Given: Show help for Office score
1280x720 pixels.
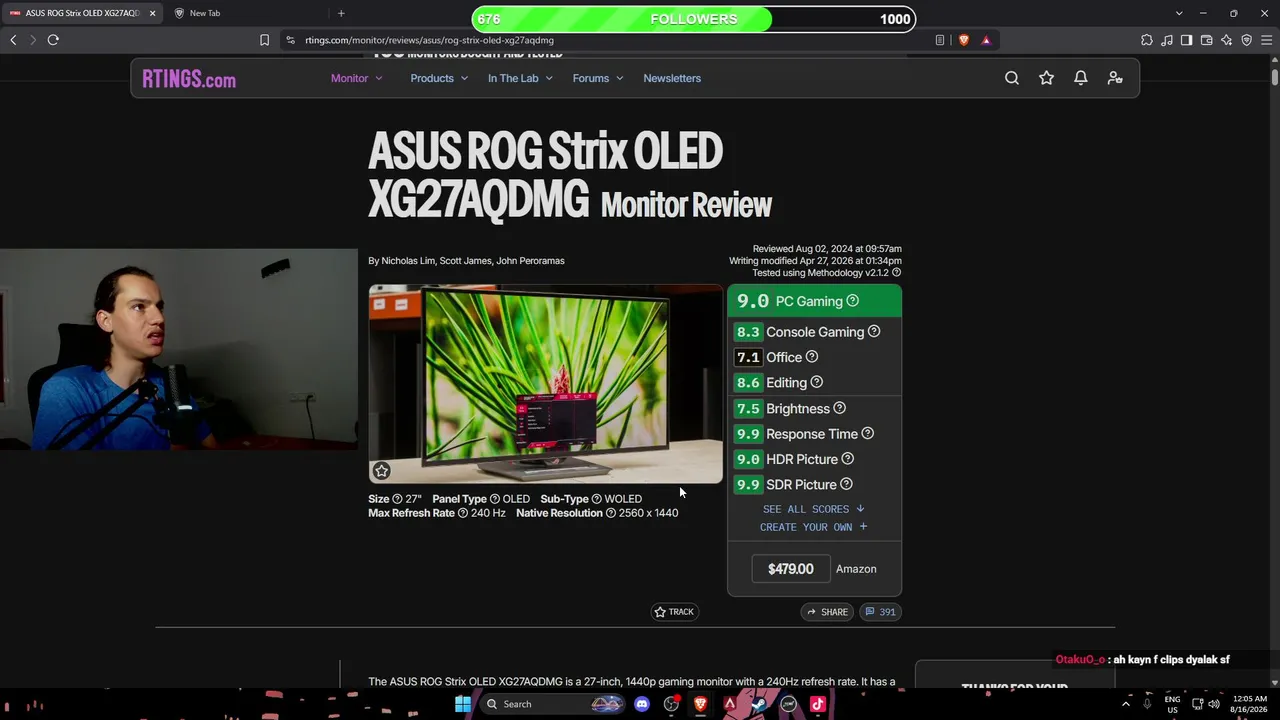Looking at the screenshot, I should pyautogui.click(x=812, y=357).
